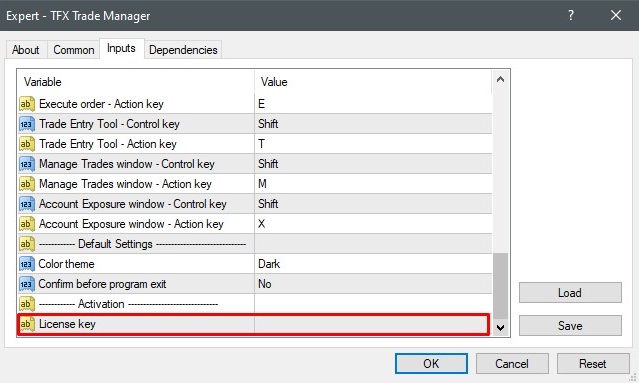Click the Save button

pyautogui.click(x=570, y=326)
